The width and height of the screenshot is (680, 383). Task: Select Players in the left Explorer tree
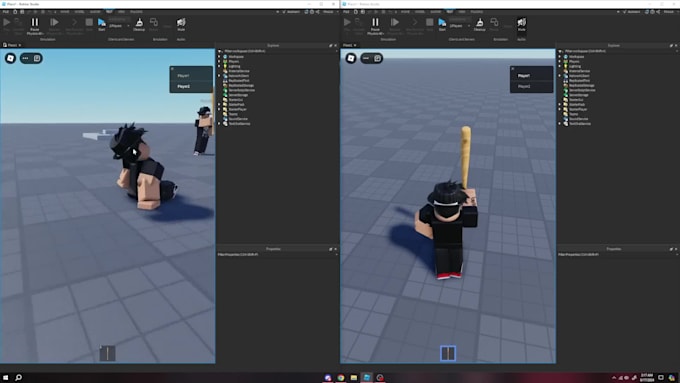point(234,61)
